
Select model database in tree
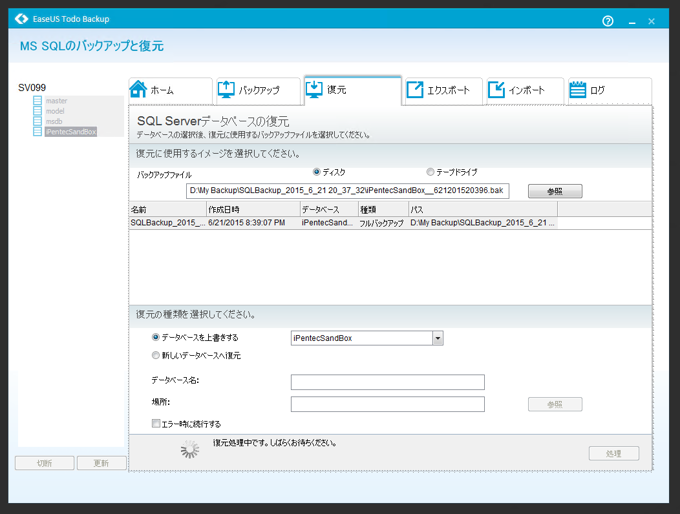point(55,111)
